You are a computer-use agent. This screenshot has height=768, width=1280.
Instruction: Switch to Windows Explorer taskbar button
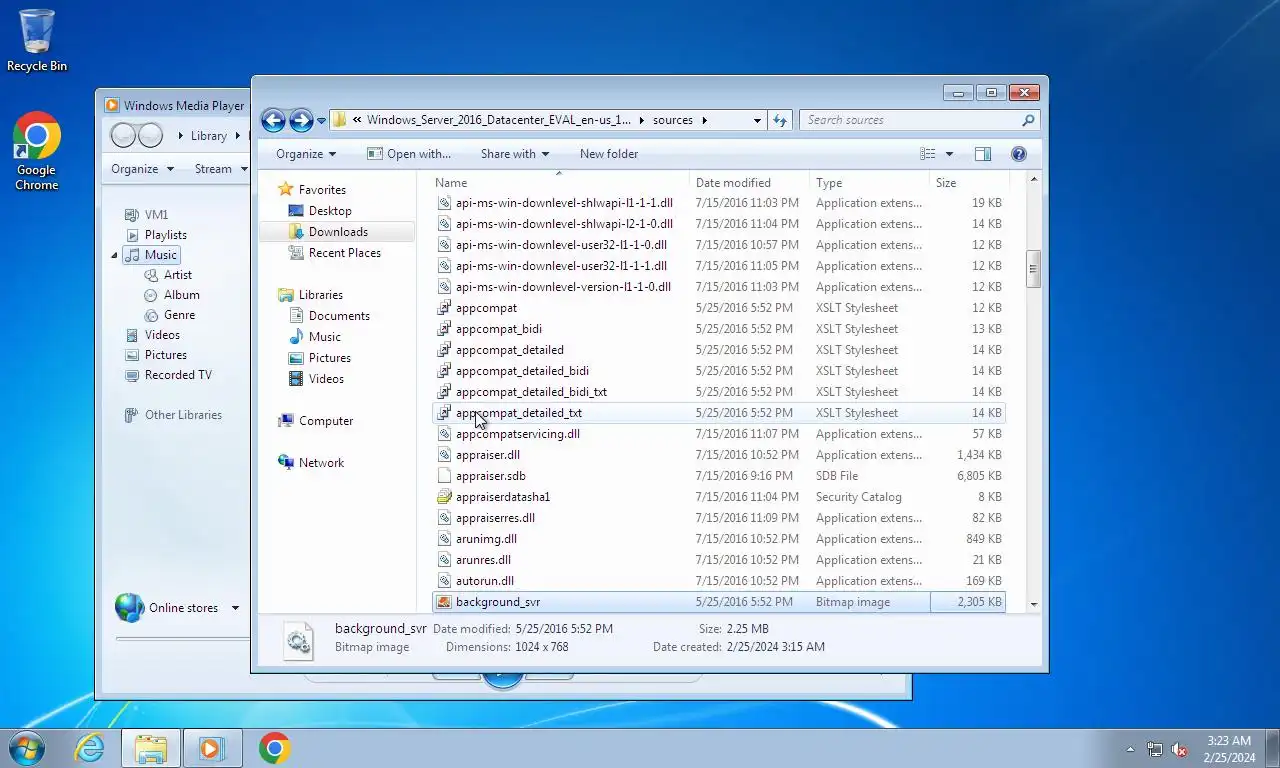click(151, 748)
